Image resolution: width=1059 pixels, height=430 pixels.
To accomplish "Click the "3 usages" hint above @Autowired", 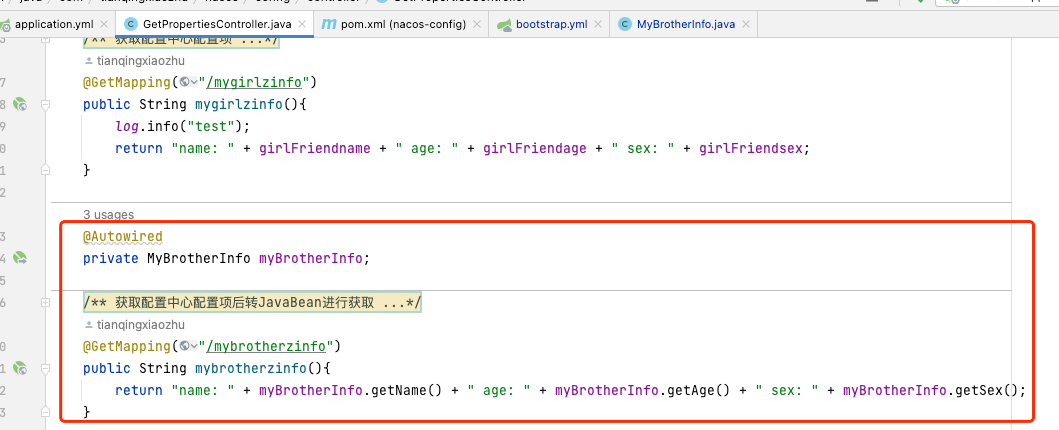I will pos(108,214).
